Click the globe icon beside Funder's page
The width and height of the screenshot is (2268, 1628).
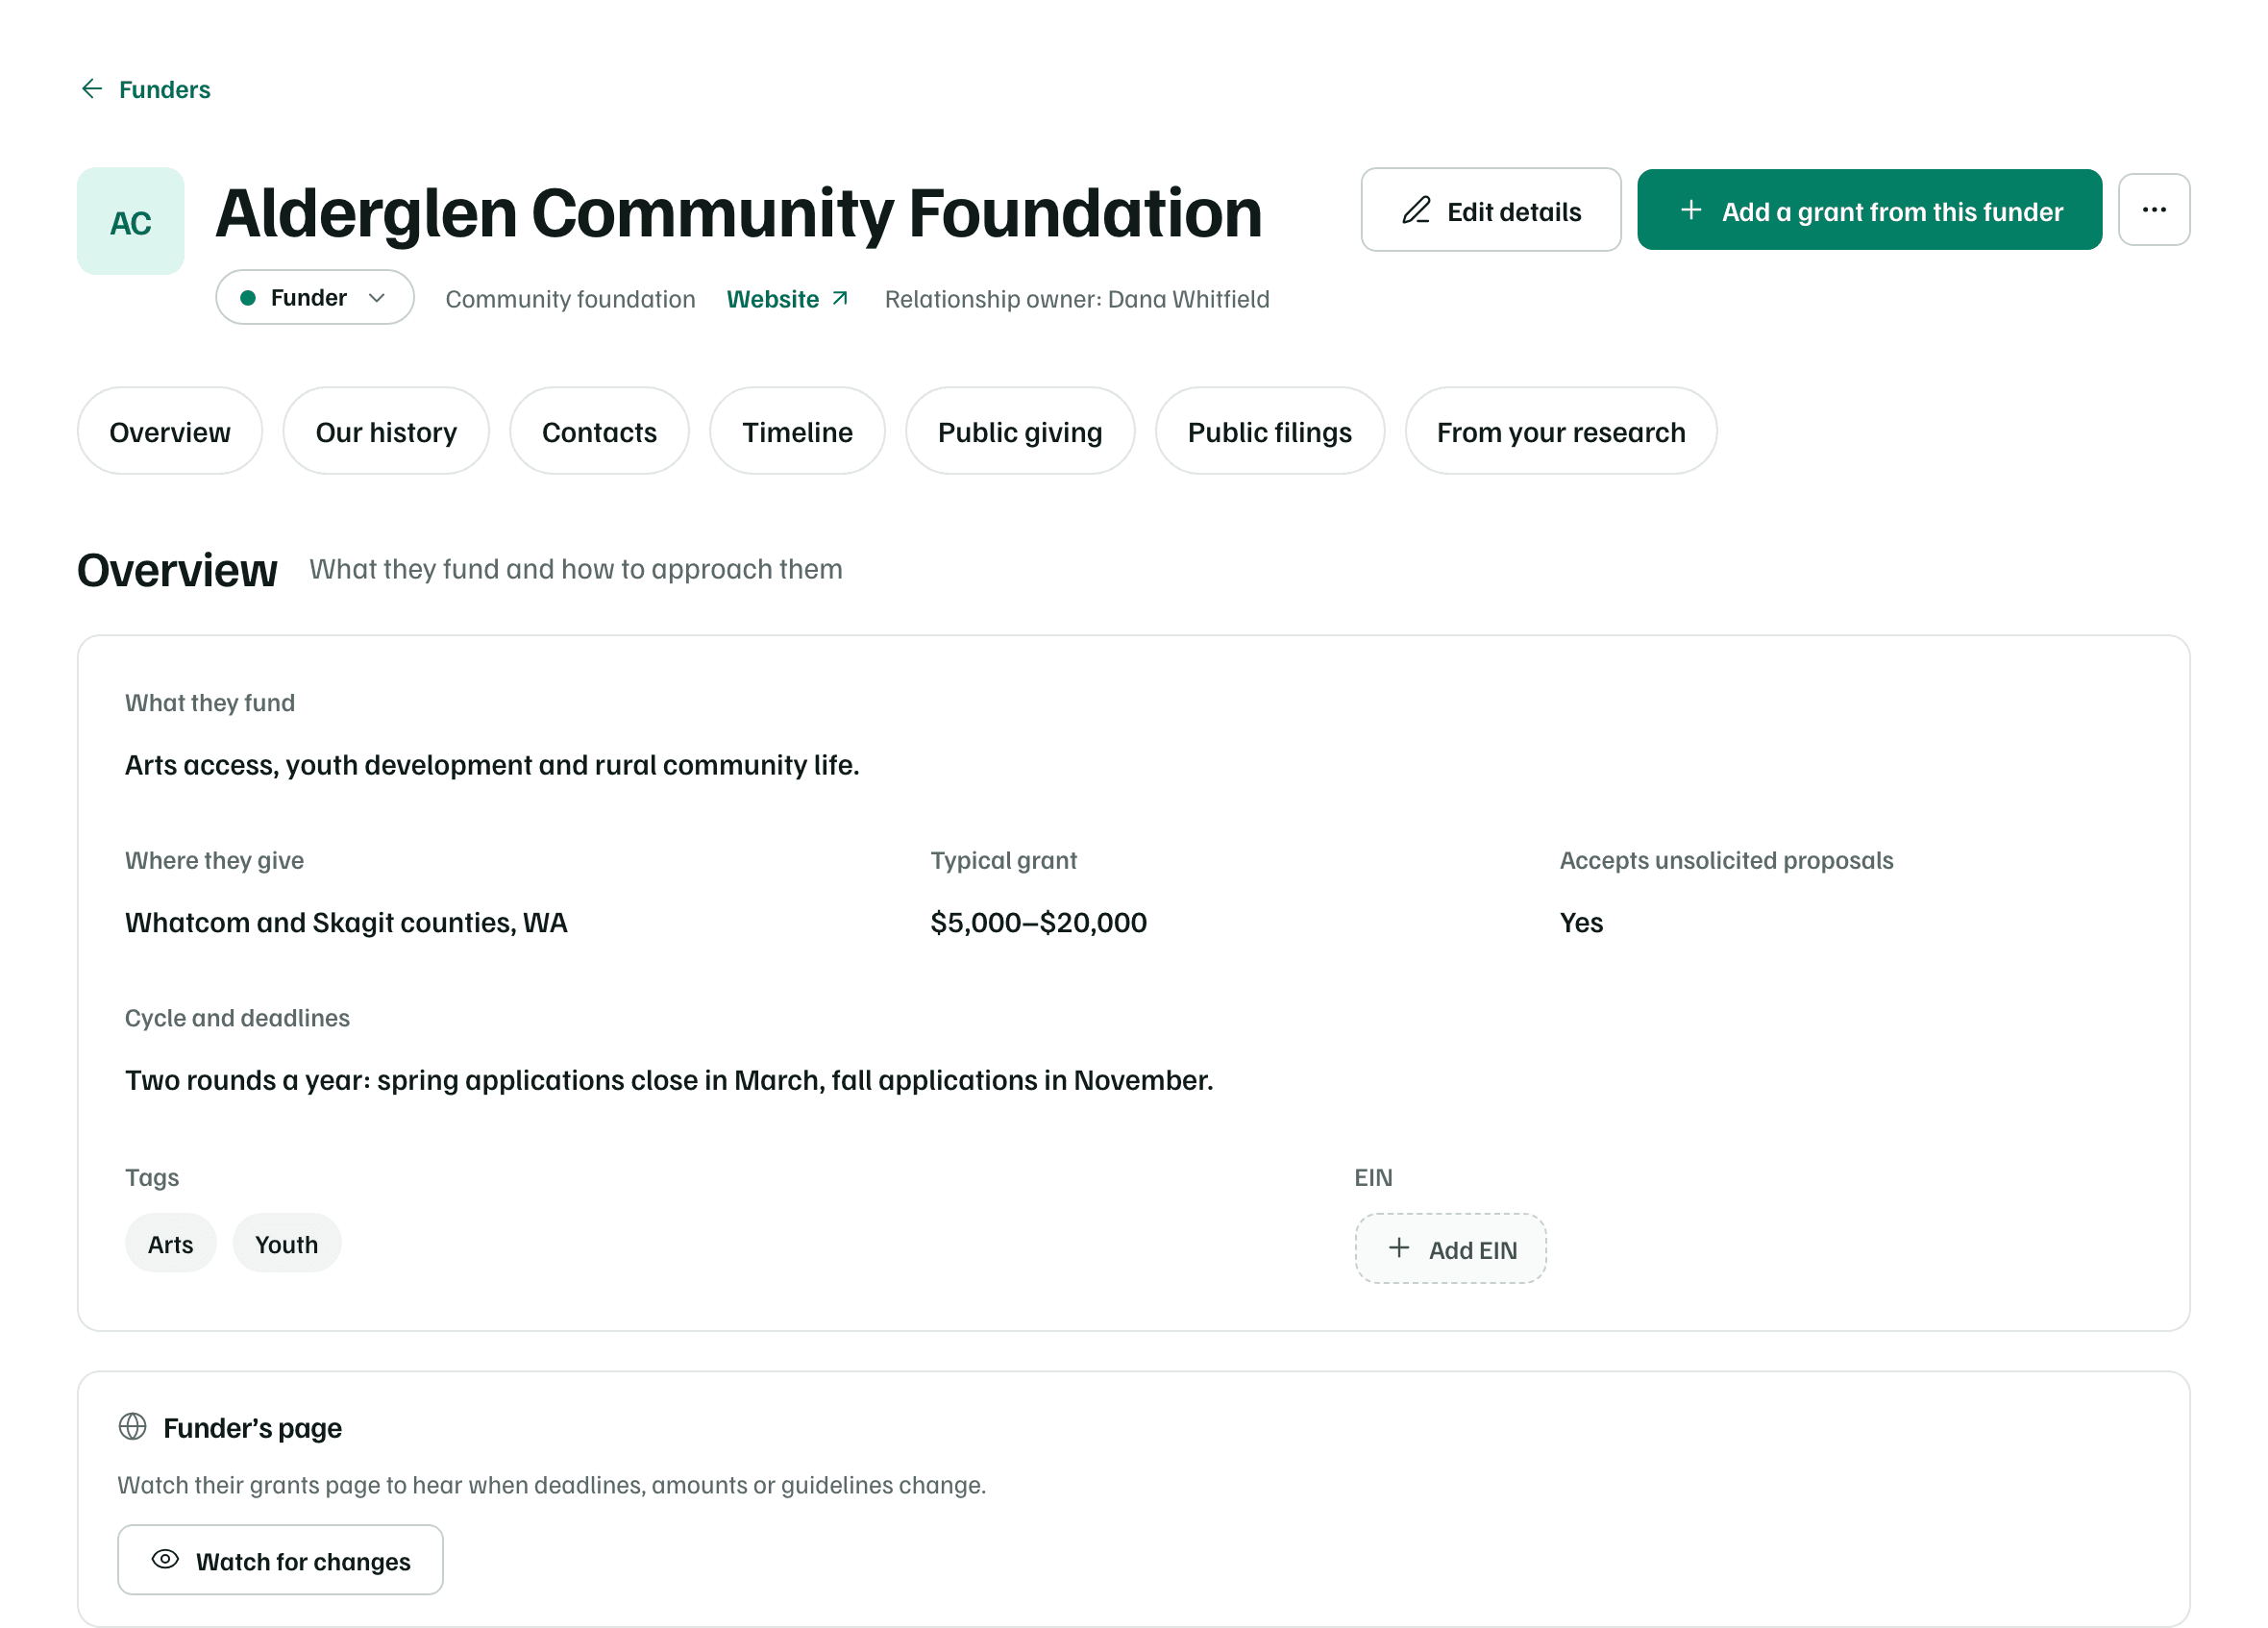(132, 1426)
